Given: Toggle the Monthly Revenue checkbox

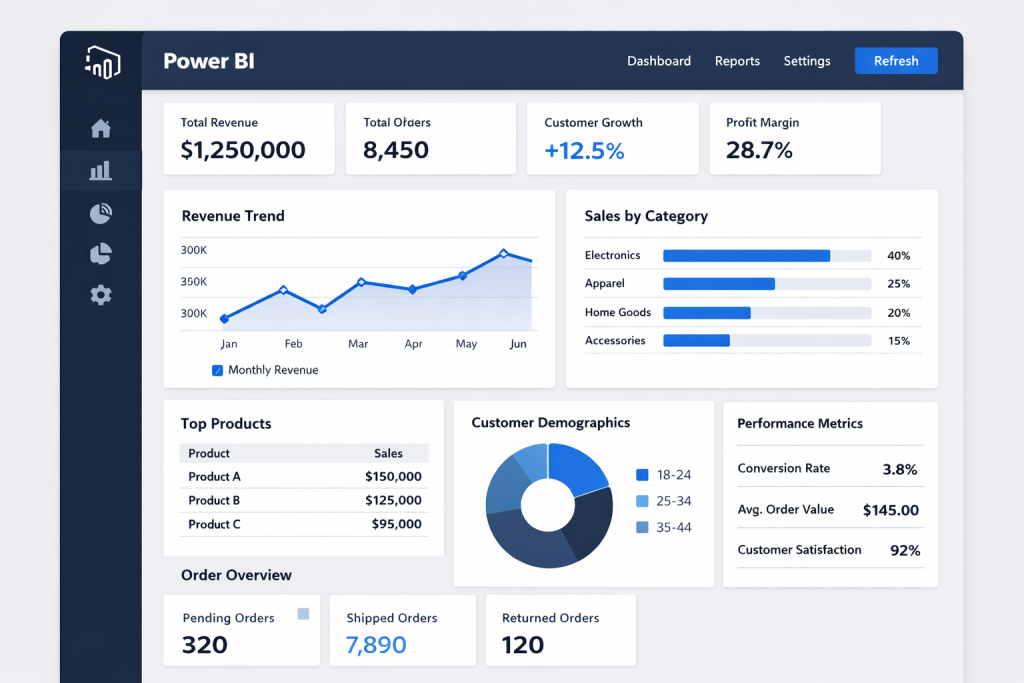Looking at the screenshot, I should (x=218, y=370).
